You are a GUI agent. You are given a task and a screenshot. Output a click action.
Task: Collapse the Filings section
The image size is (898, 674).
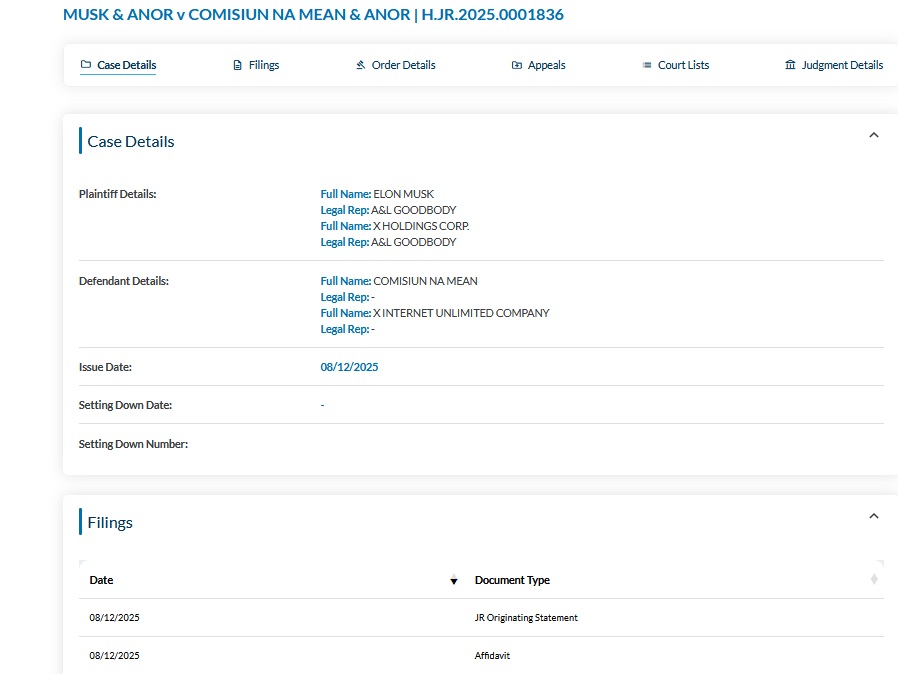(x=874, y=516)
